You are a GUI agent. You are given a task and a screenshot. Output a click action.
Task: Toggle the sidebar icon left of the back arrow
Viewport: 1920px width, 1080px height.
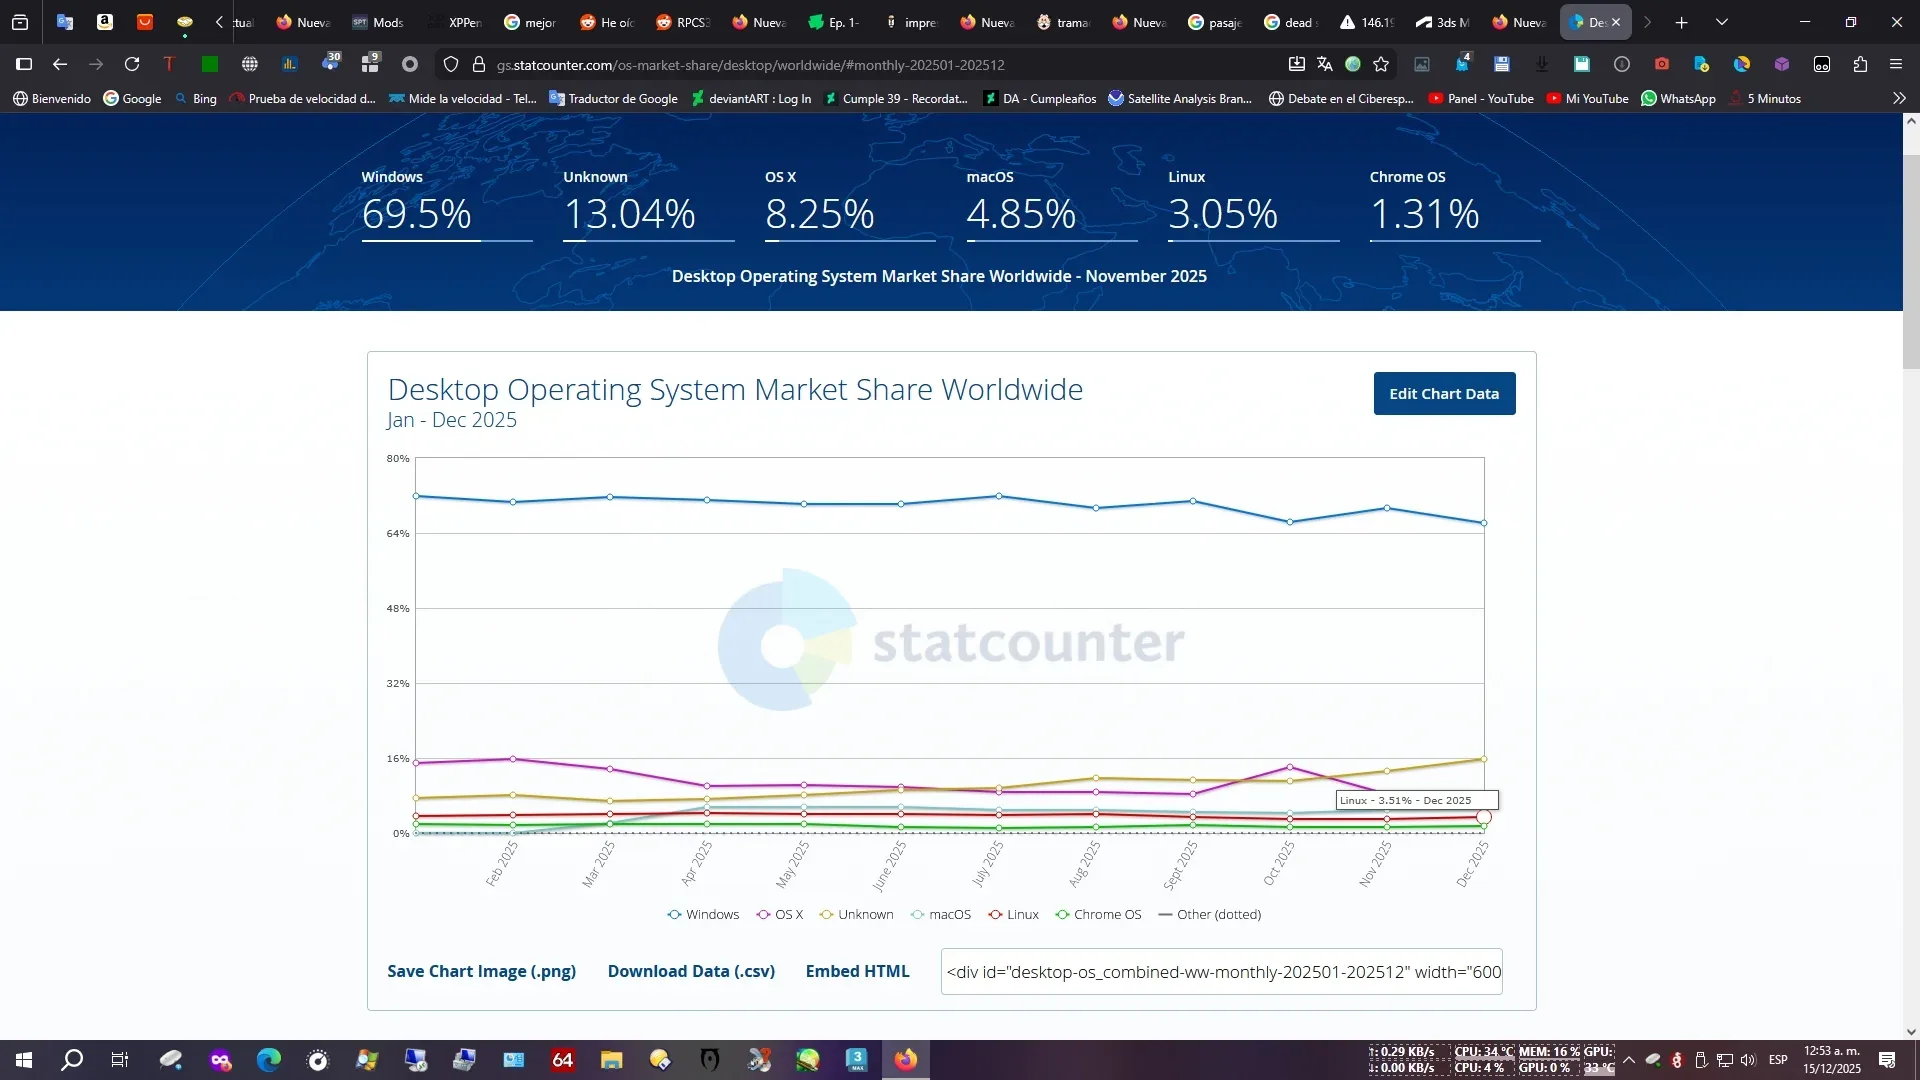tap(25, 64)
